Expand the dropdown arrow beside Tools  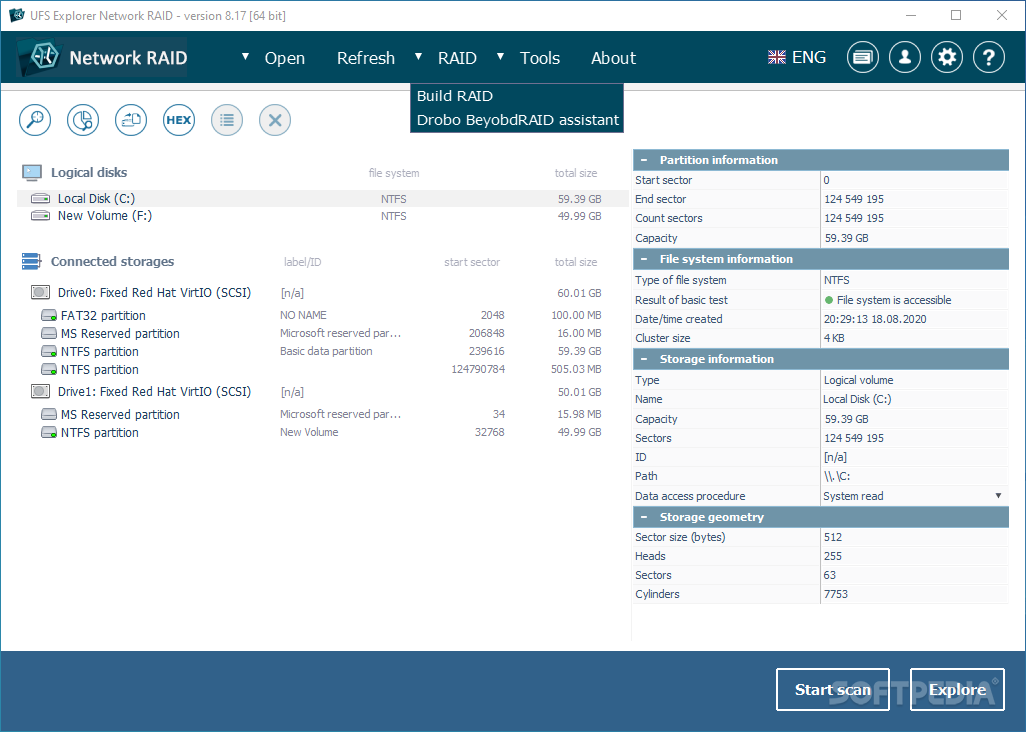pos(500,57)
